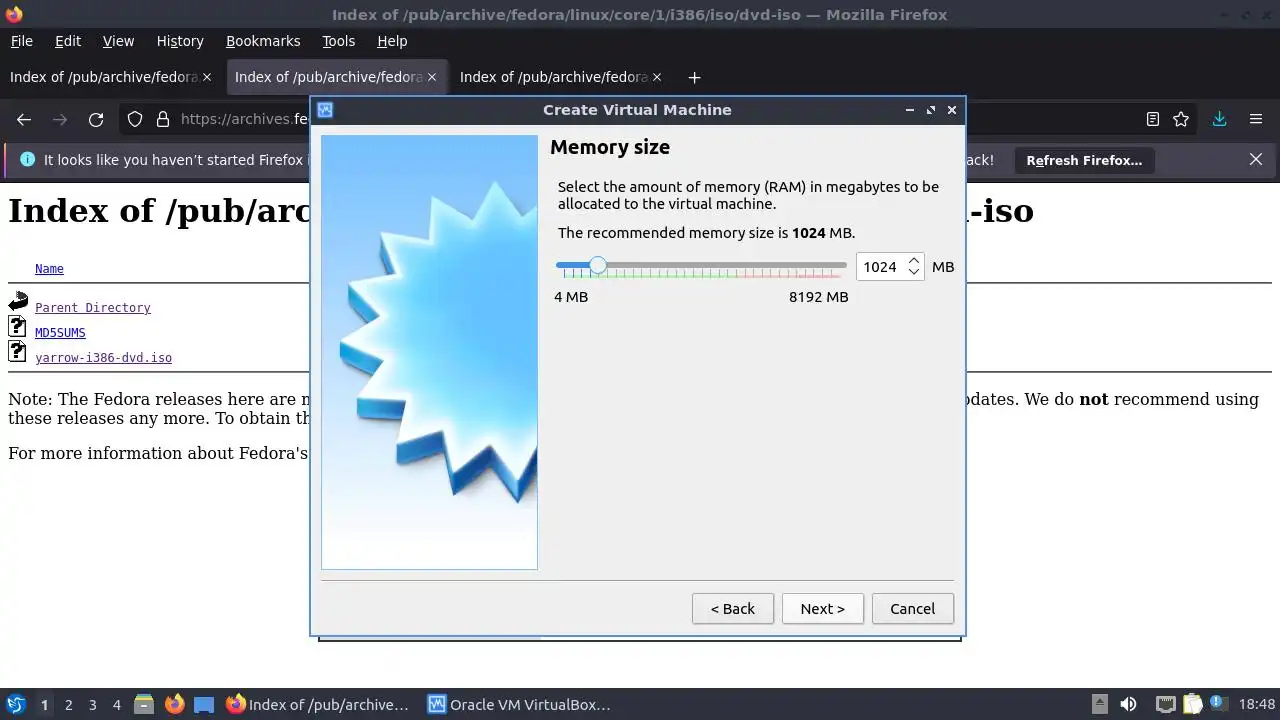1280x720 pixels.
Task: Sort listing by Name column link
Action: coord(49,269)
